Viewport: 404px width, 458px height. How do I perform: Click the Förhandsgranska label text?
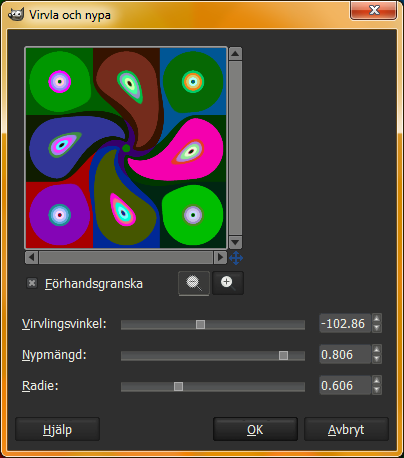(94, 284)
